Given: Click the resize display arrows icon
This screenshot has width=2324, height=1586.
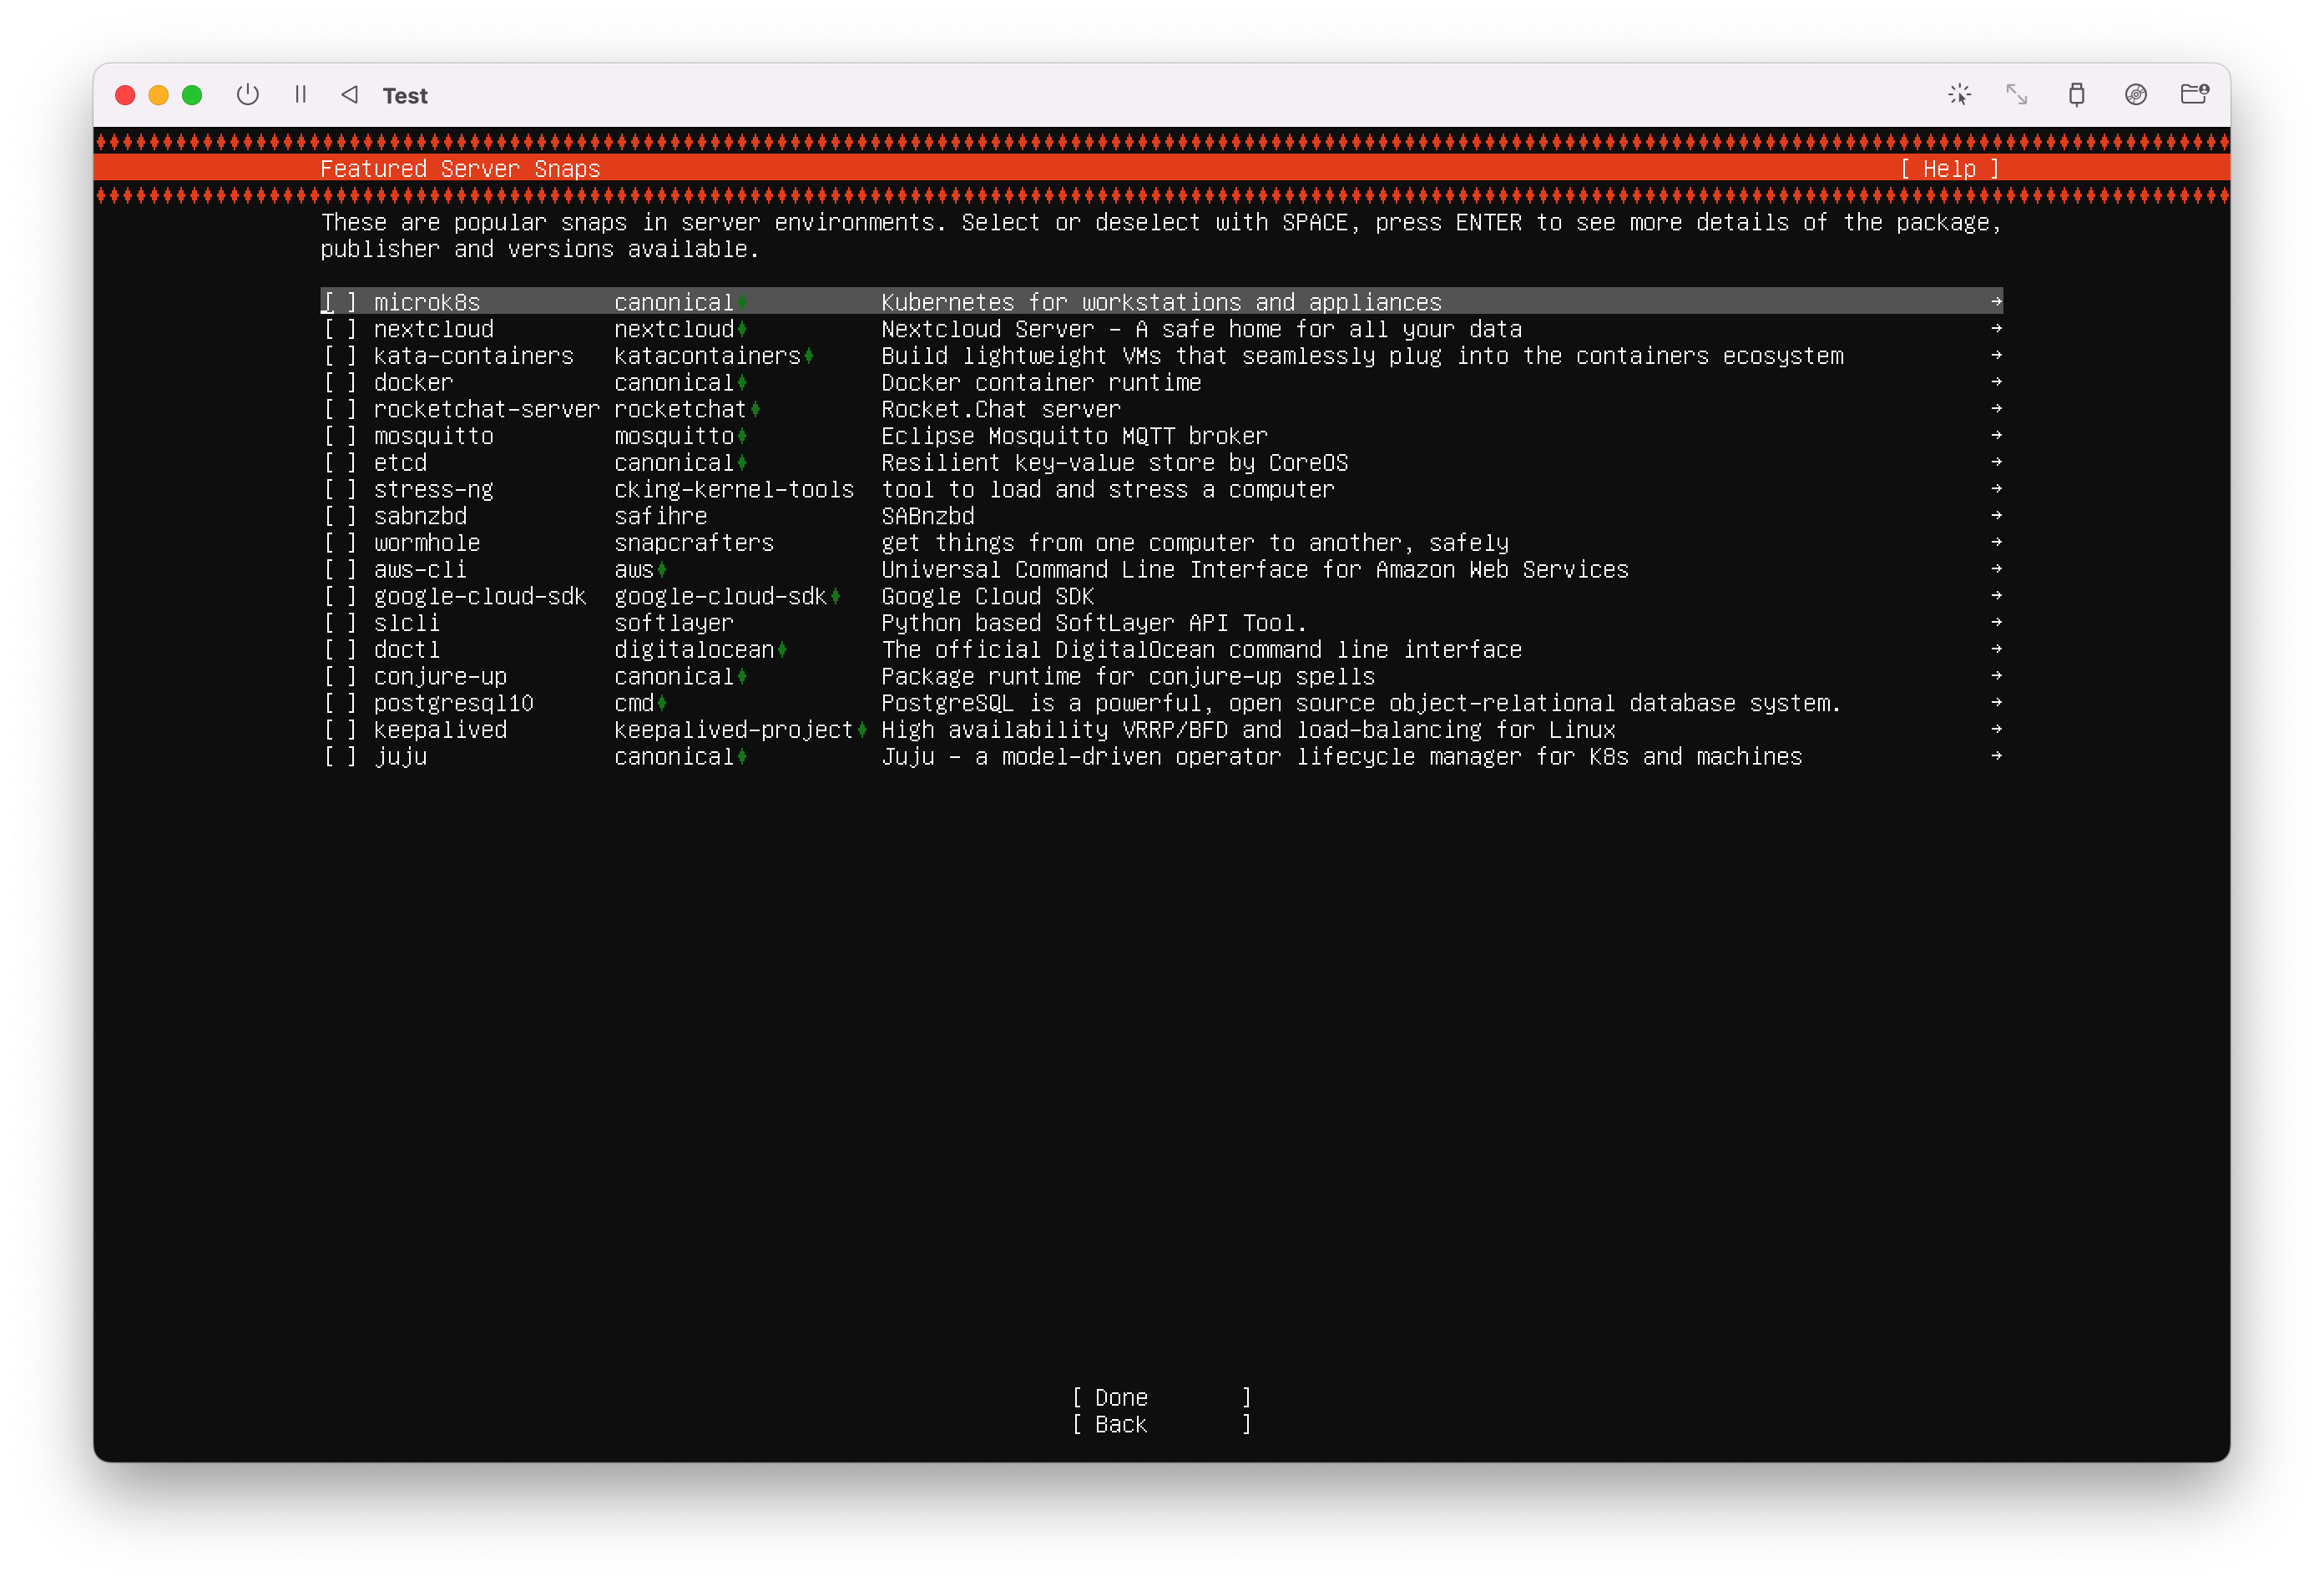Looking at the screenshot, I should (x=2017, y=95).
